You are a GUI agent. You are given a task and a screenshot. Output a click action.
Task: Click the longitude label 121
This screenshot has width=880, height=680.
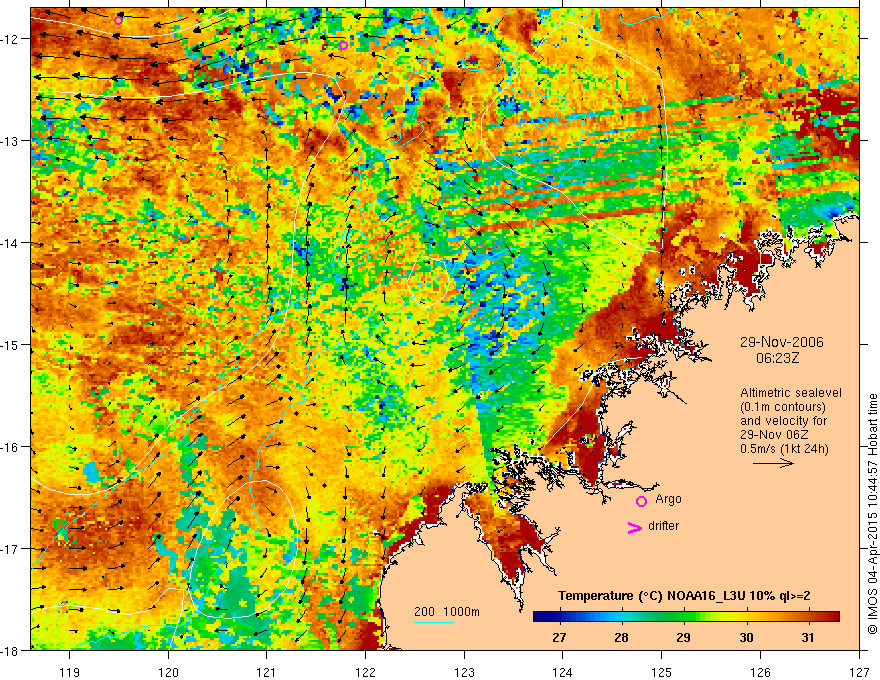tap(267, 672)
